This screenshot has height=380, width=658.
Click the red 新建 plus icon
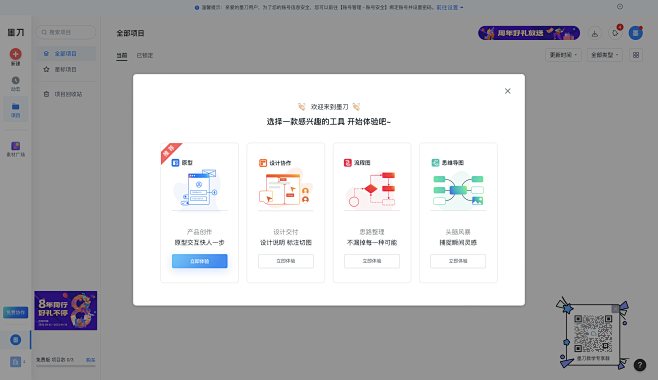pos(16,54)
